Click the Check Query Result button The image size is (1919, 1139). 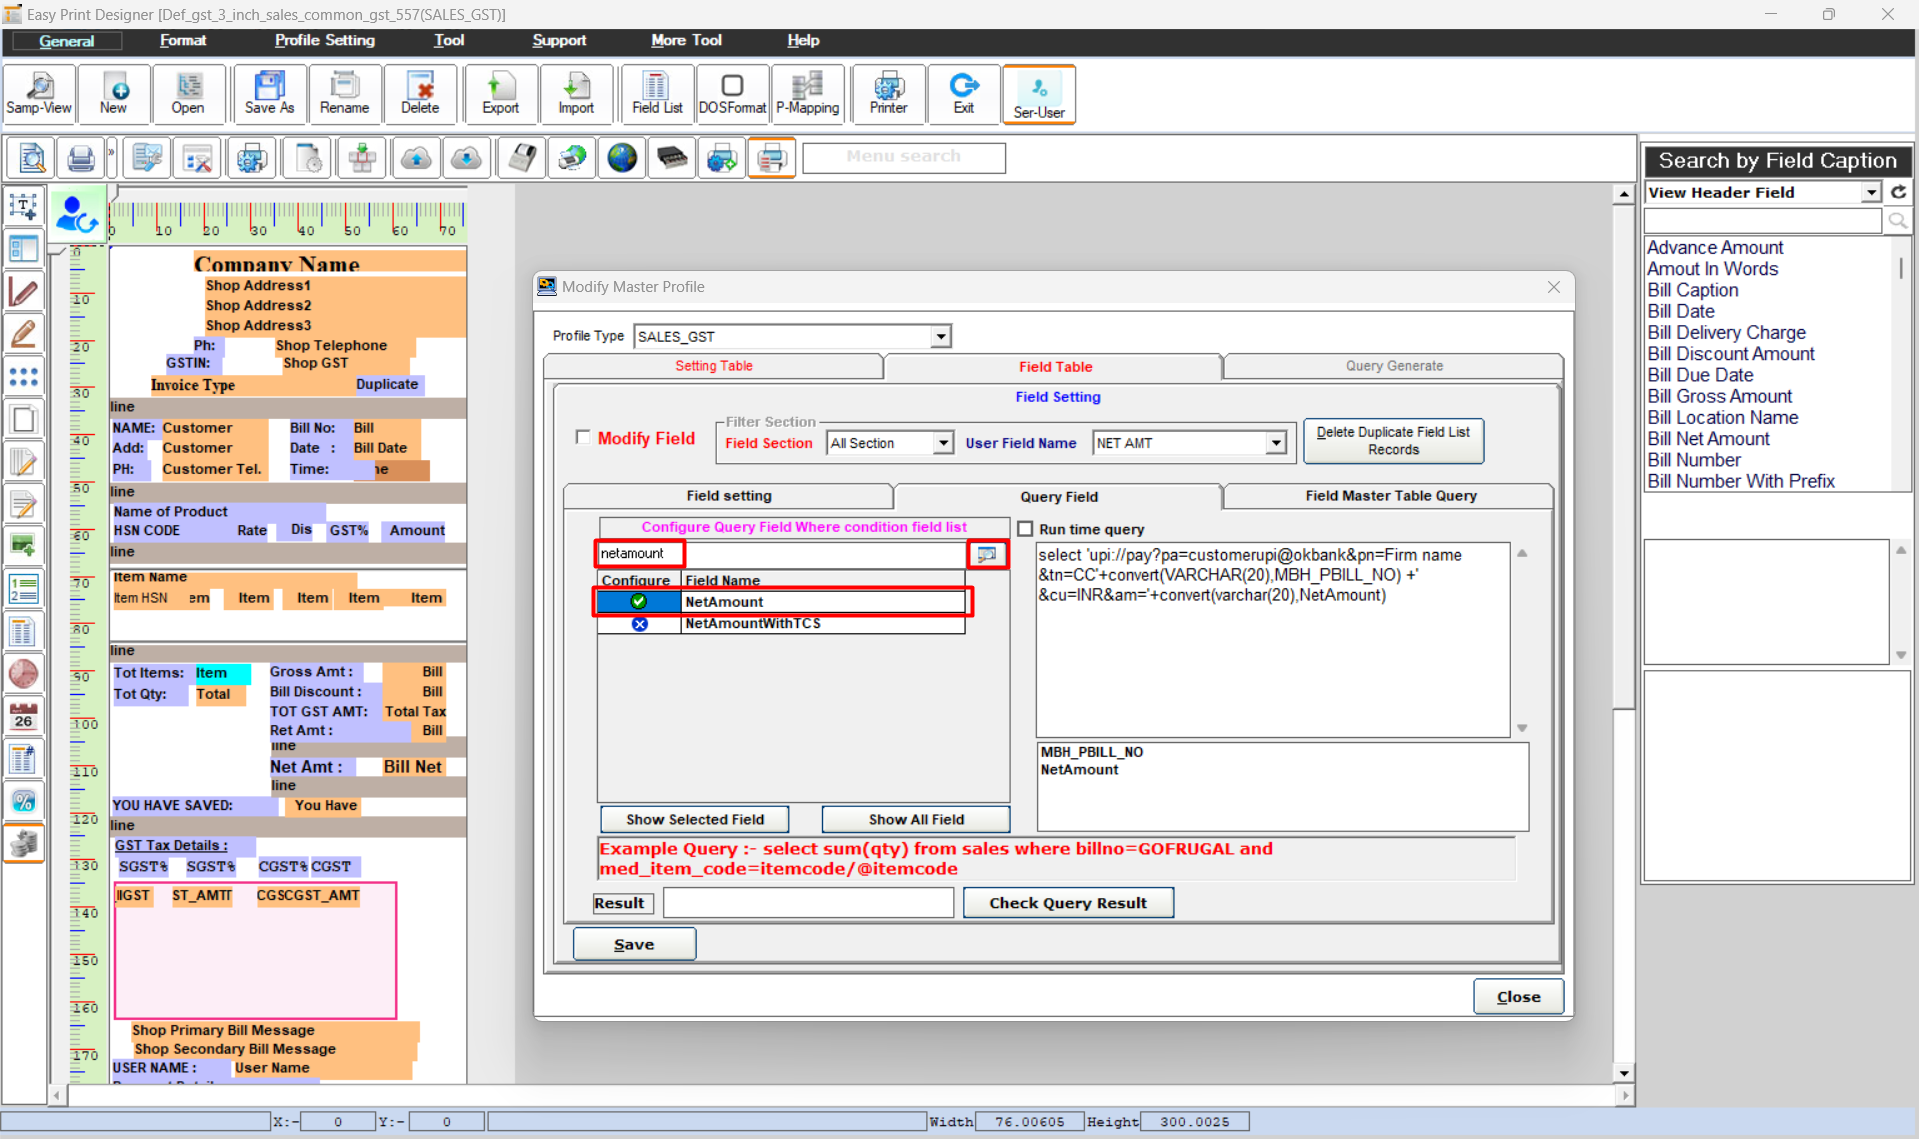[1067, 903]
